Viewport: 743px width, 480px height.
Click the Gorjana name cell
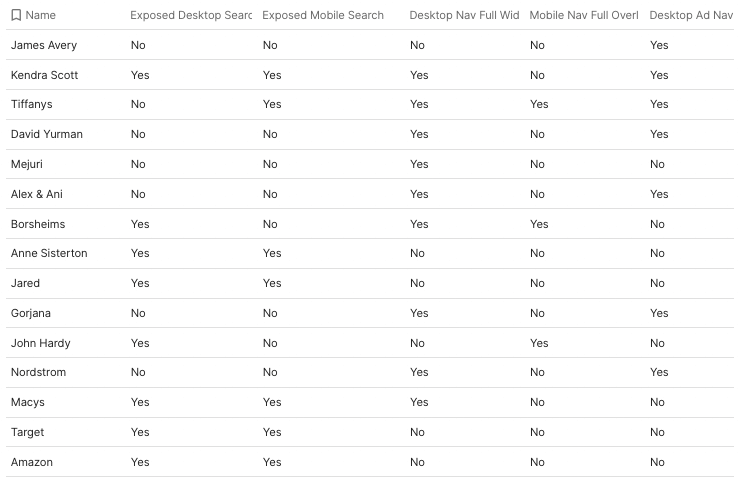click(x=32, y=313)
